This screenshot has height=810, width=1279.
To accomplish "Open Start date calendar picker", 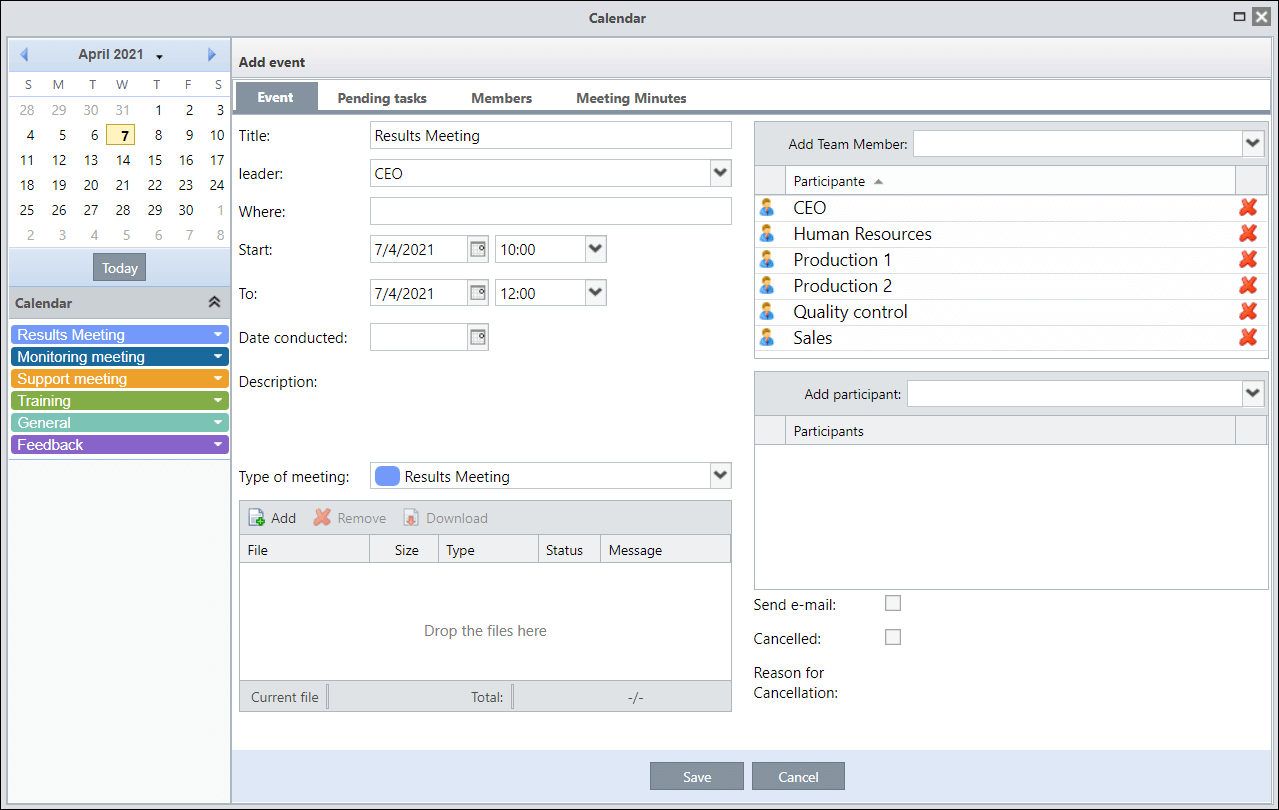I will tap(478, 249).
